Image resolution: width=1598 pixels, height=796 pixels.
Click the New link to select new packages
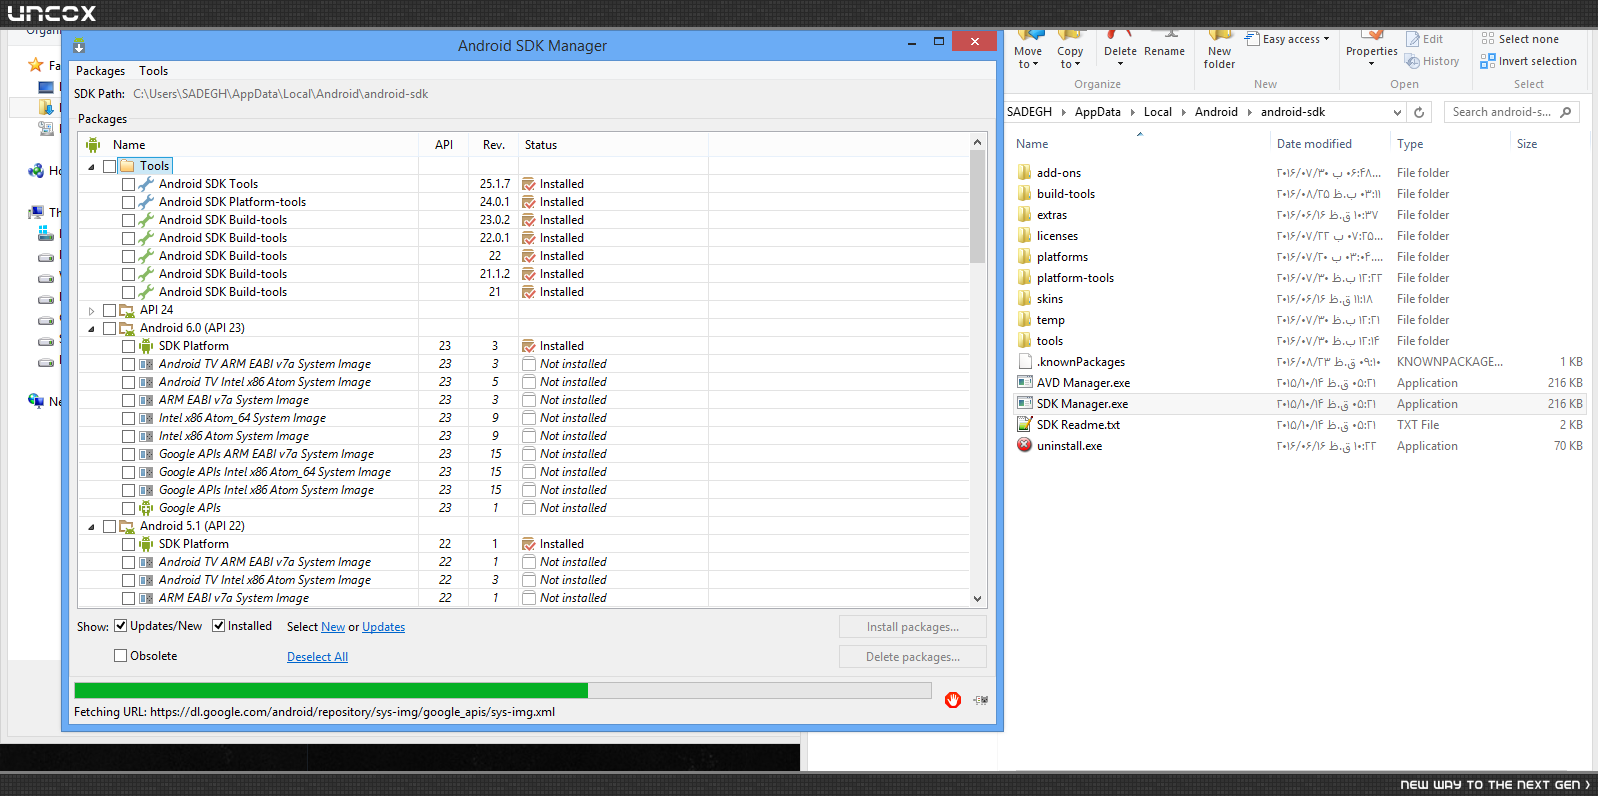point(333,627)
